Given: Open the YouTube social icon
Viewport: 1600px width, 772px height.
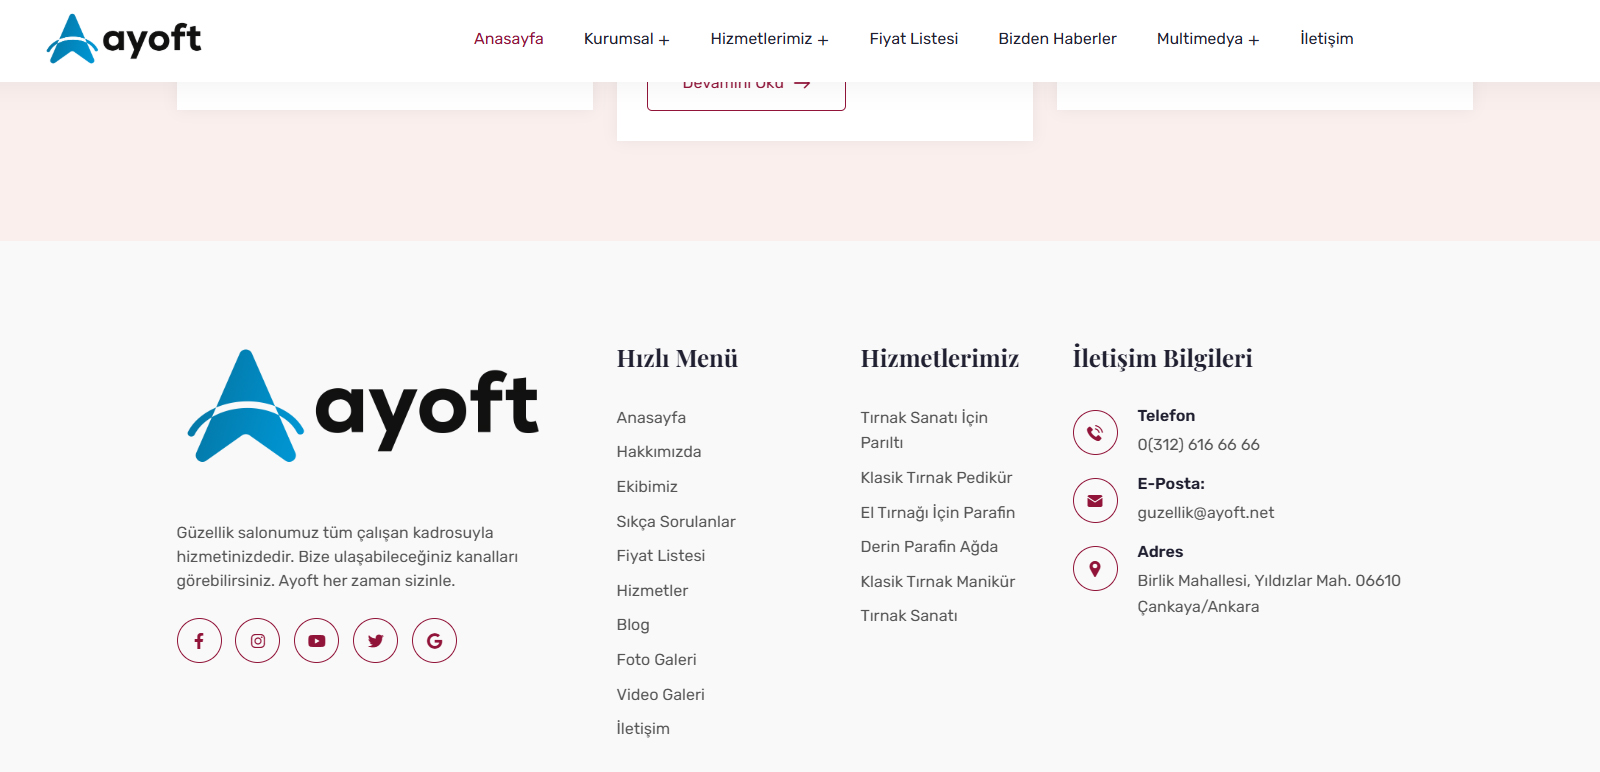Looking at the screenshot, I should (317, 641).
